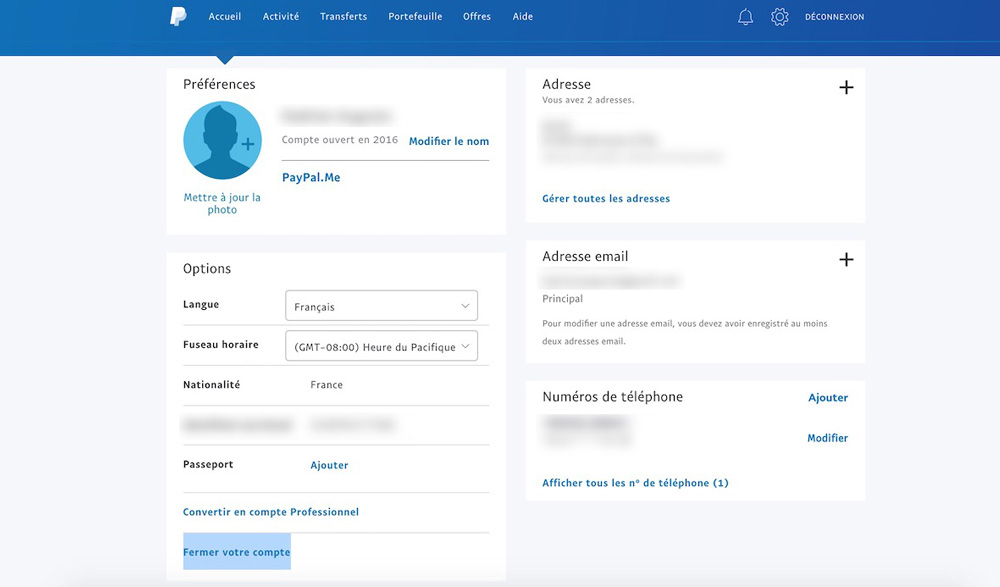Open the settings gear icon
This screenshot has width=1000, height=587.
coord(780,17)
